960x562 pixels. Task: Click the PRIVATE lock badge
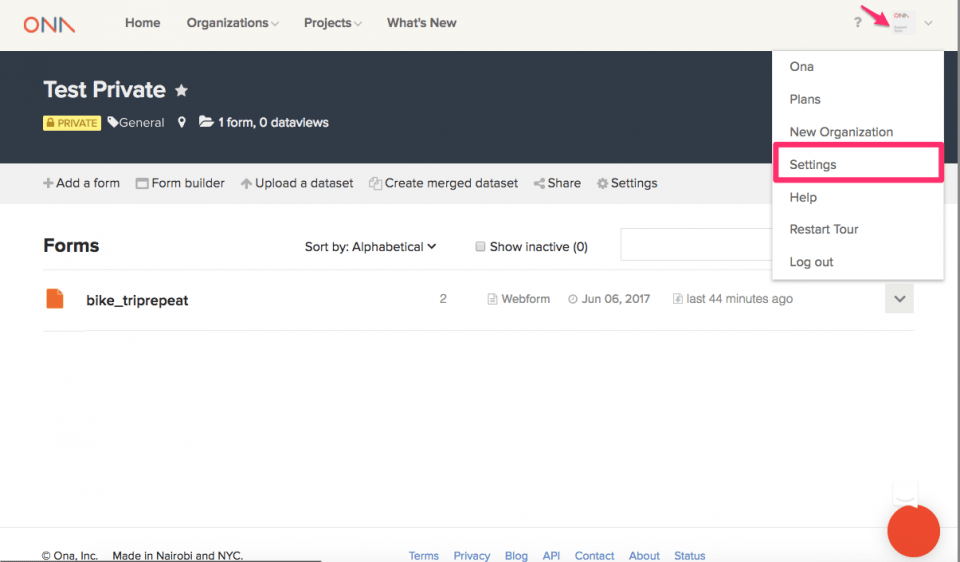72,123
